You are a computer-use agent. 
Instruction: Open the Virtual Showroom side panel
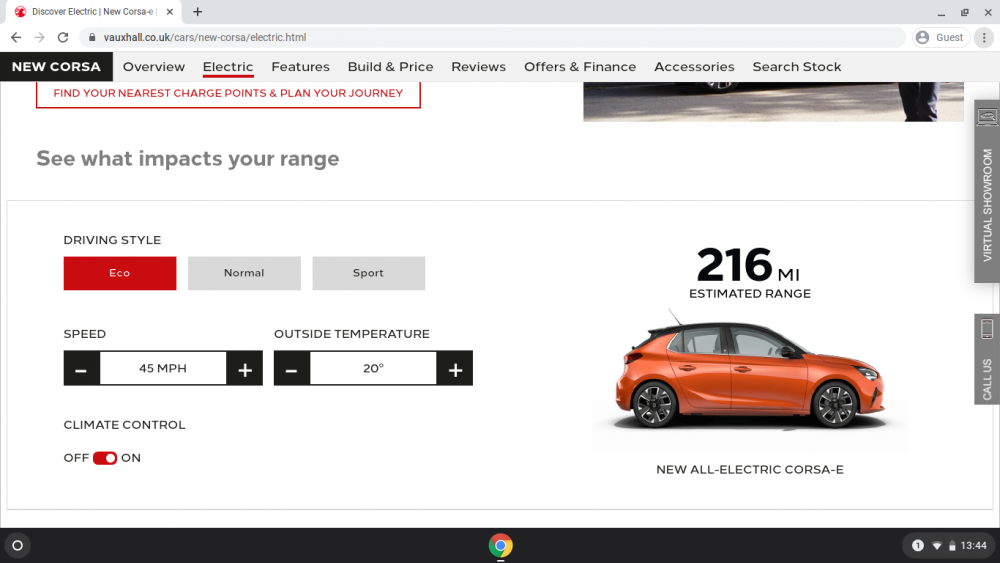987,191
